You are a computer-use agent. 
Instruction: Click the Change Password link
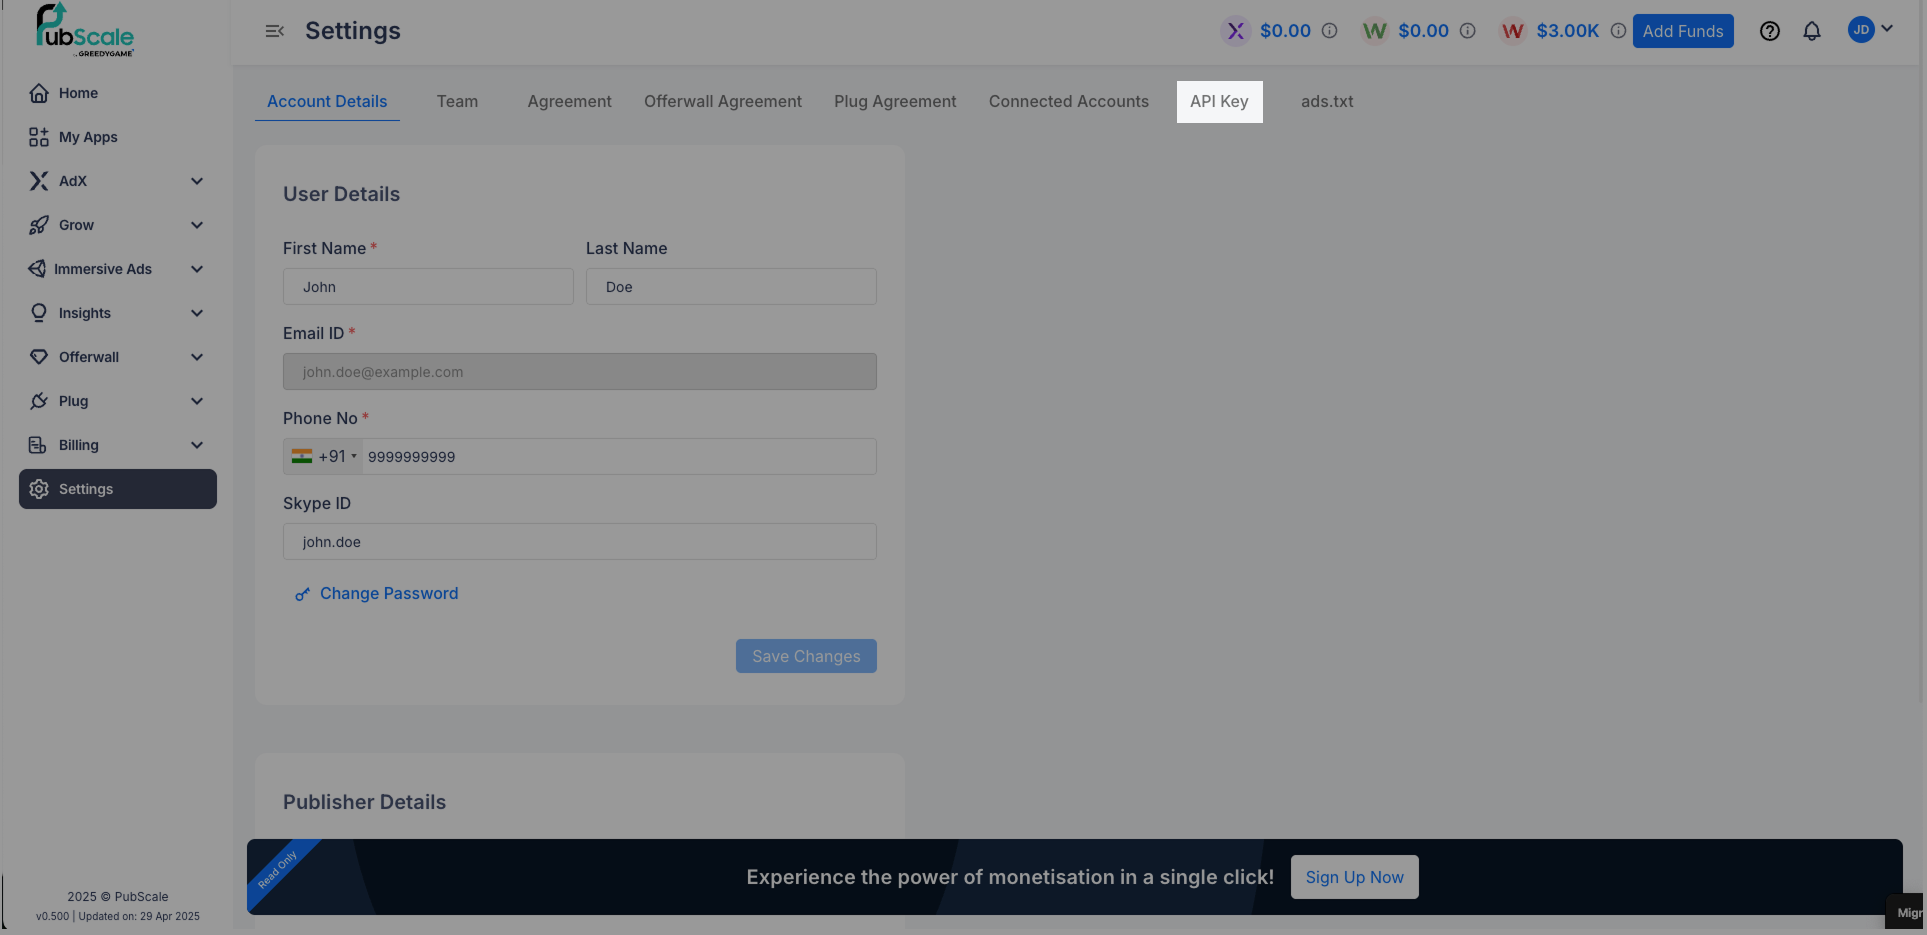coord(388,594)
